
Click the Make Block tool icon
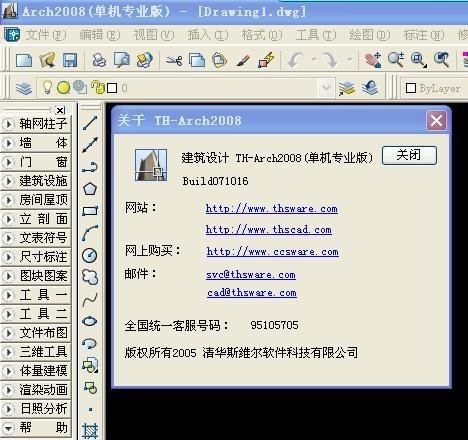90,388
